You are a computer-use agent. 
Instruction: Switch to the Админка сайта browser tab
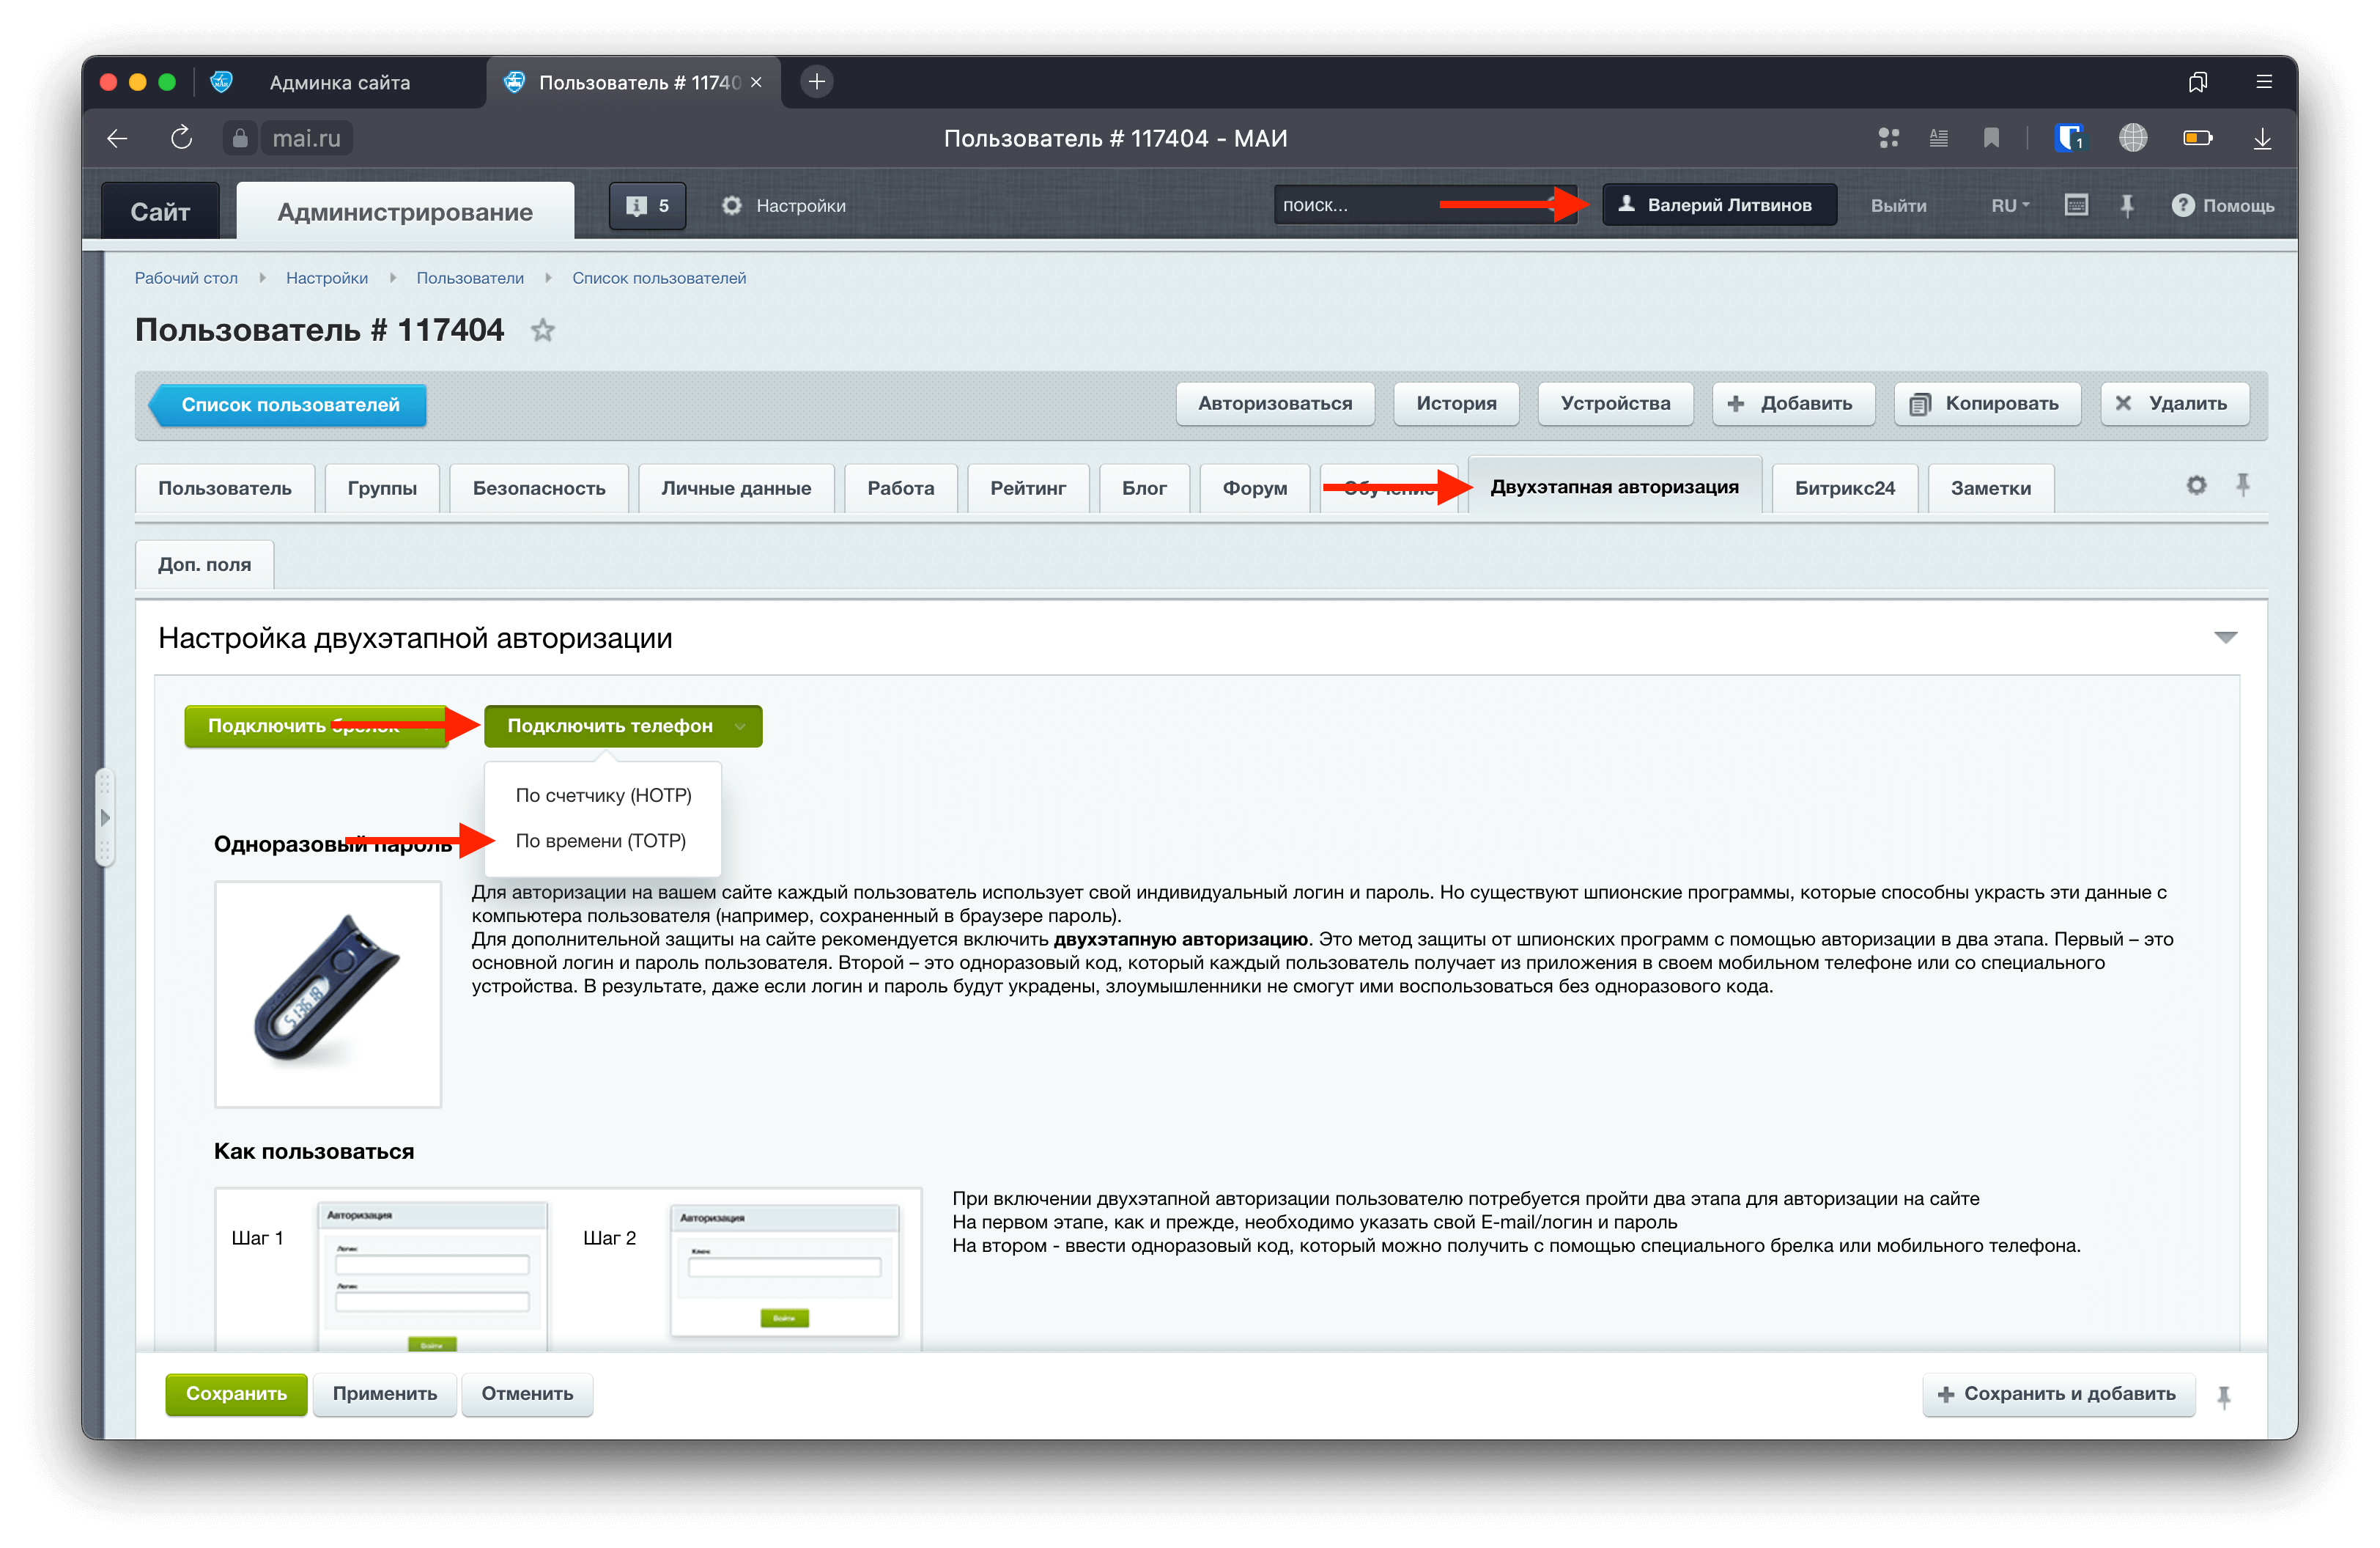coord(340,82)
